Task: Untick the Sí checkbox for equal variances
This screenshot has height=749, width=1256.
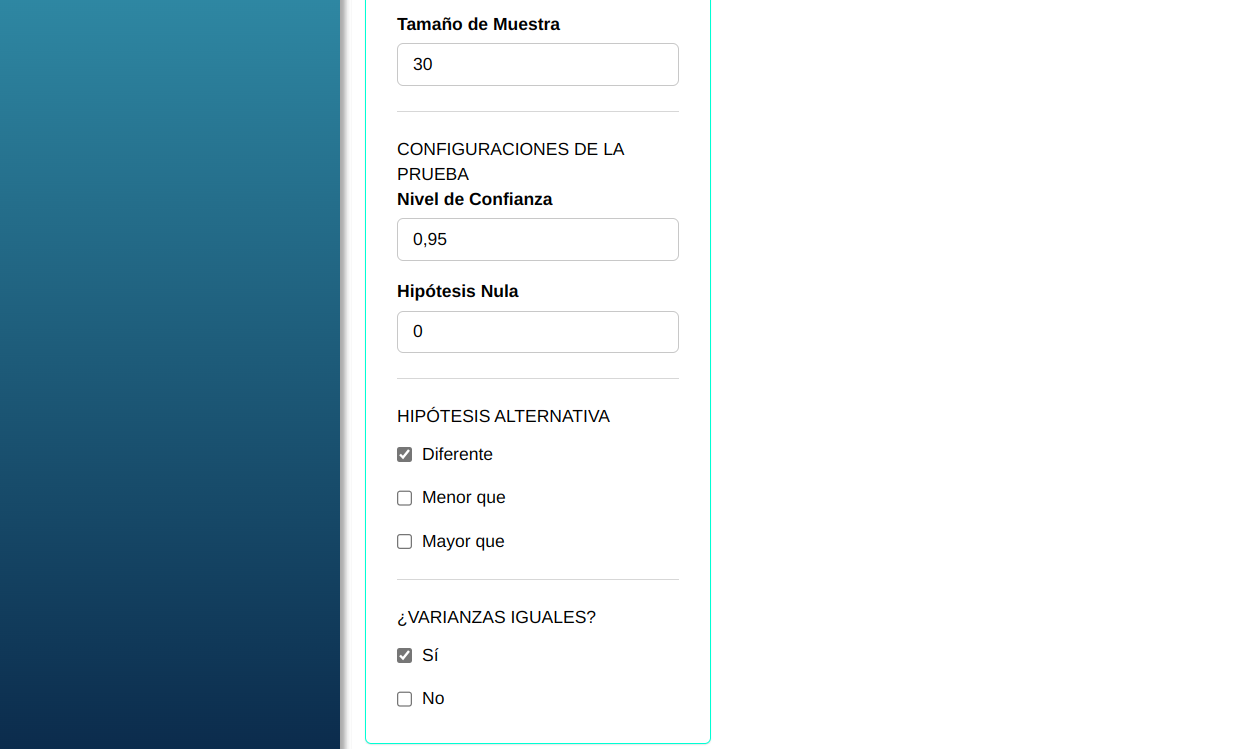Action: [404, 656]
